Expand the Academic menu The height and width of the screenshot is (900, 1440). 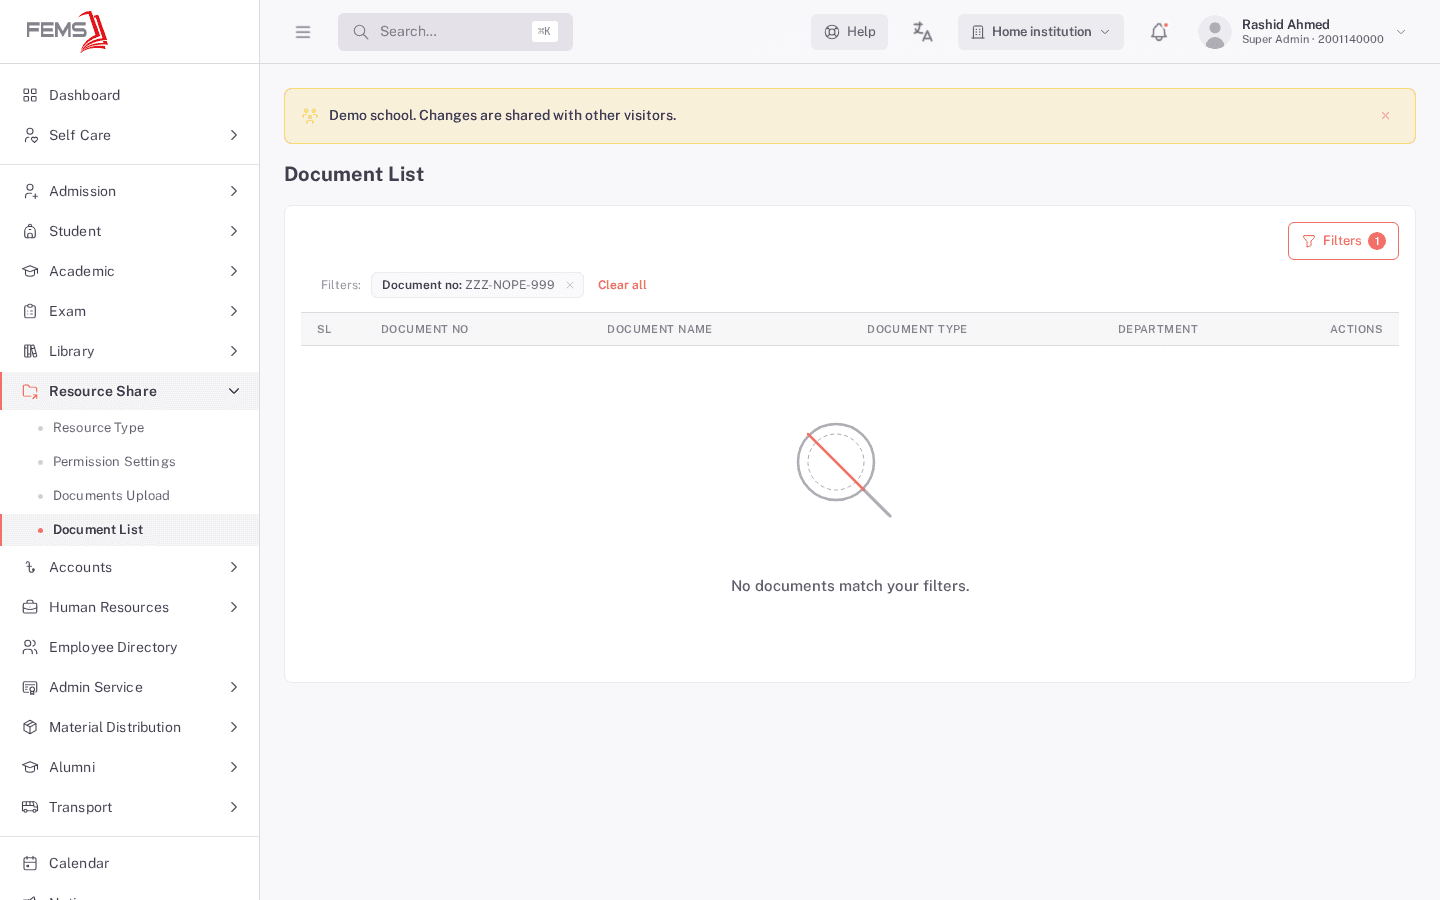tap(130, 271)
